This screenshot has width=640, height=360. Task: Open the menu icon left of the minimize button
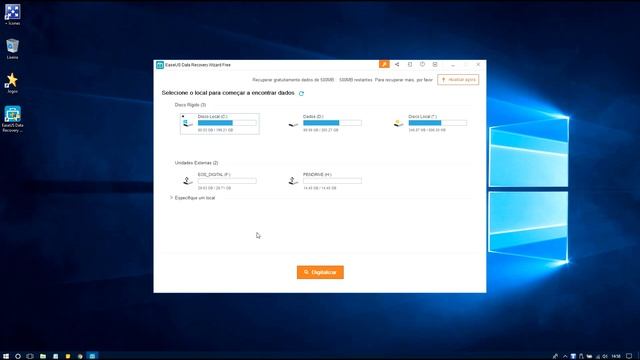[x=435, y=64]
